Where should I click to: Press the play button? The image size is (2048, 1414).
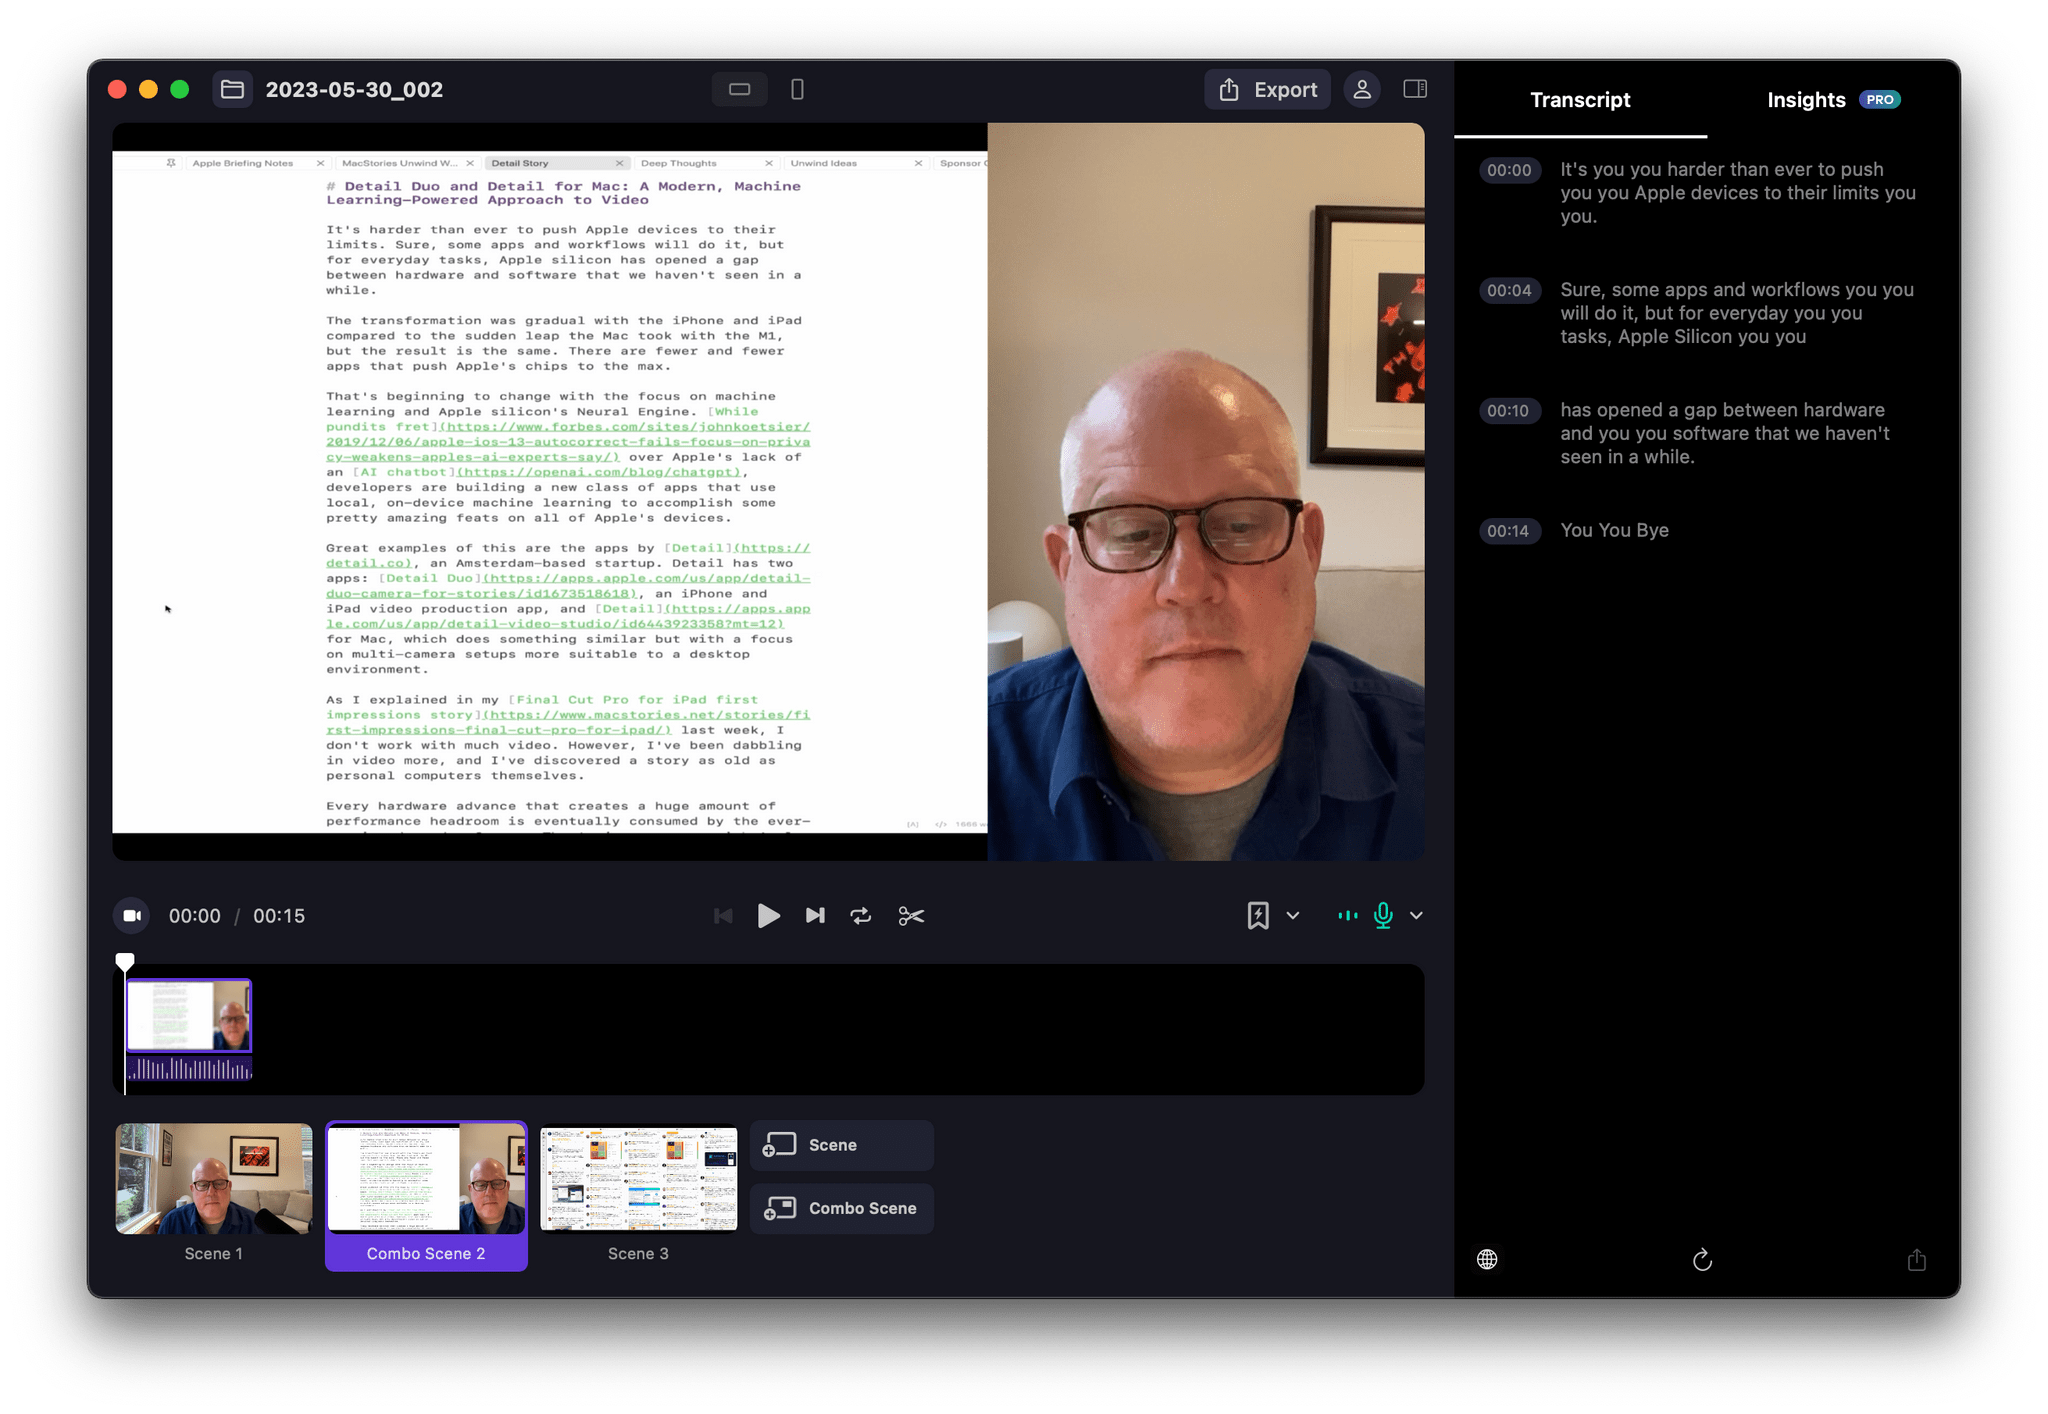click(767, 916)
